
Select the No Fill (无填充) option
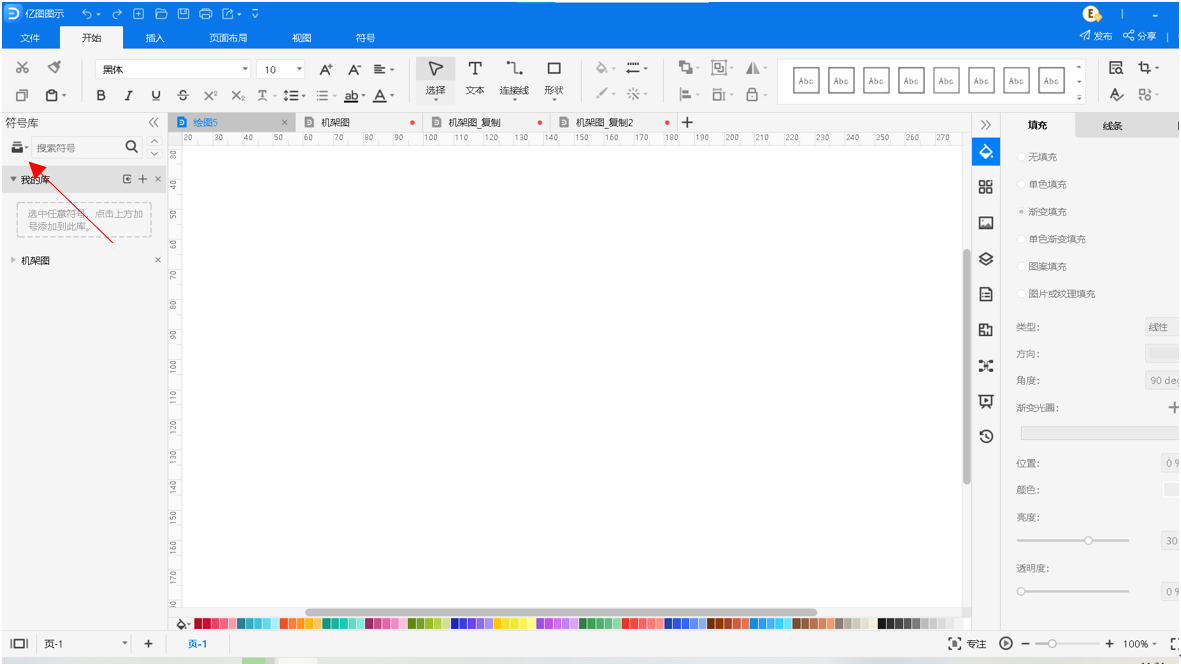[x=1021, y=157]
